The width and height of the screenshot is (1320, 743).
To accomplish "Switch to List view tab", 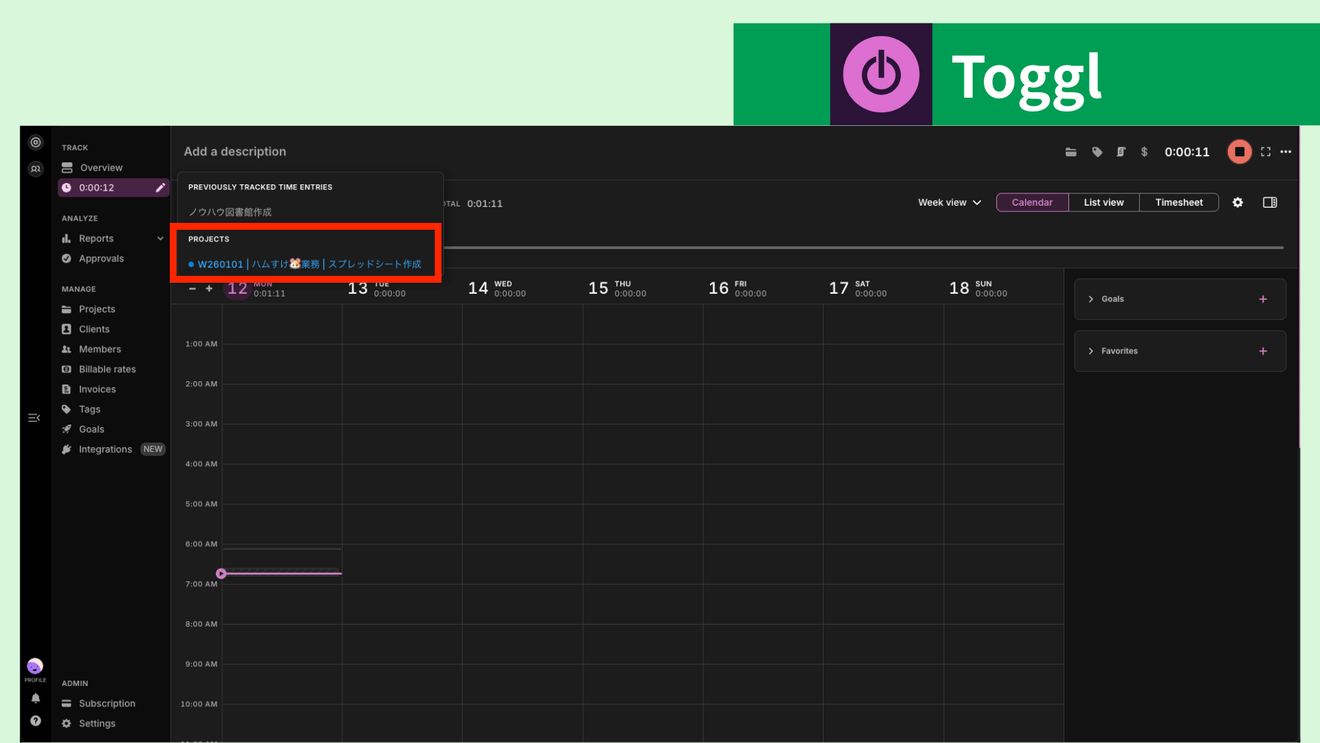I will [x=1104, y=202].
